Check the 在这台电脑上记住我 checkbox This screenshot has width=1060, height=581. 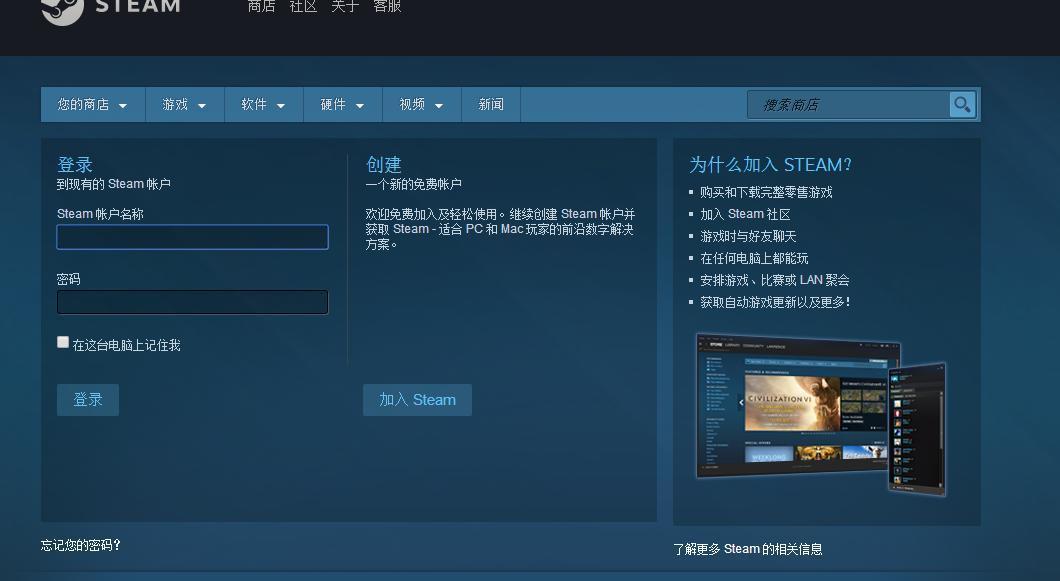point(63,342)
